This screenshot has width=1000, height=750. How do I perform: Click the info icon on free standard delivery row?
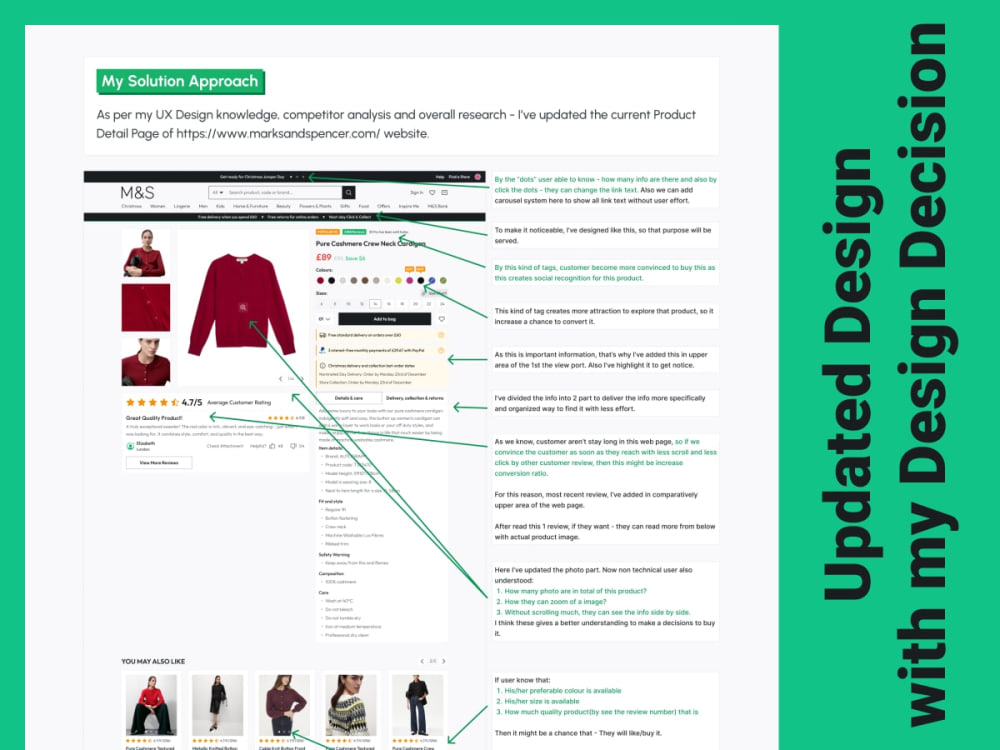[x=441, y=335]
